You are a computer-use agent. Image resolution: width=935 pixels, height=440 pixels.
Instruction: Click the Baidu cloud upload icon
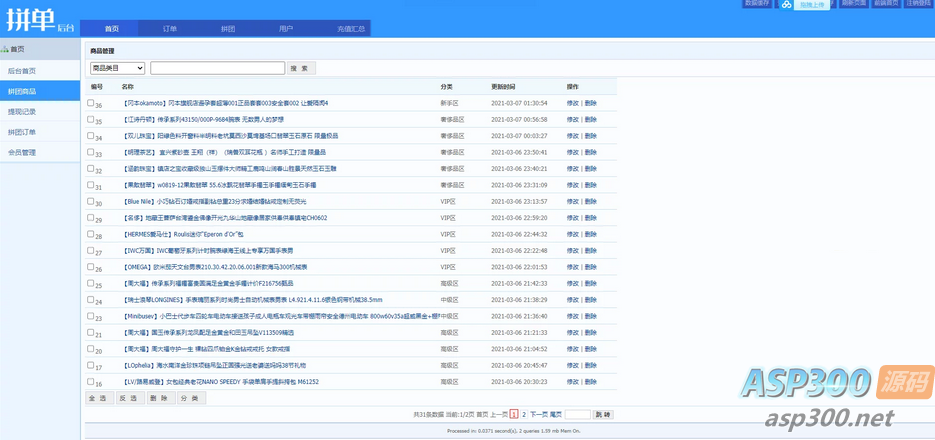coord(787,5)
